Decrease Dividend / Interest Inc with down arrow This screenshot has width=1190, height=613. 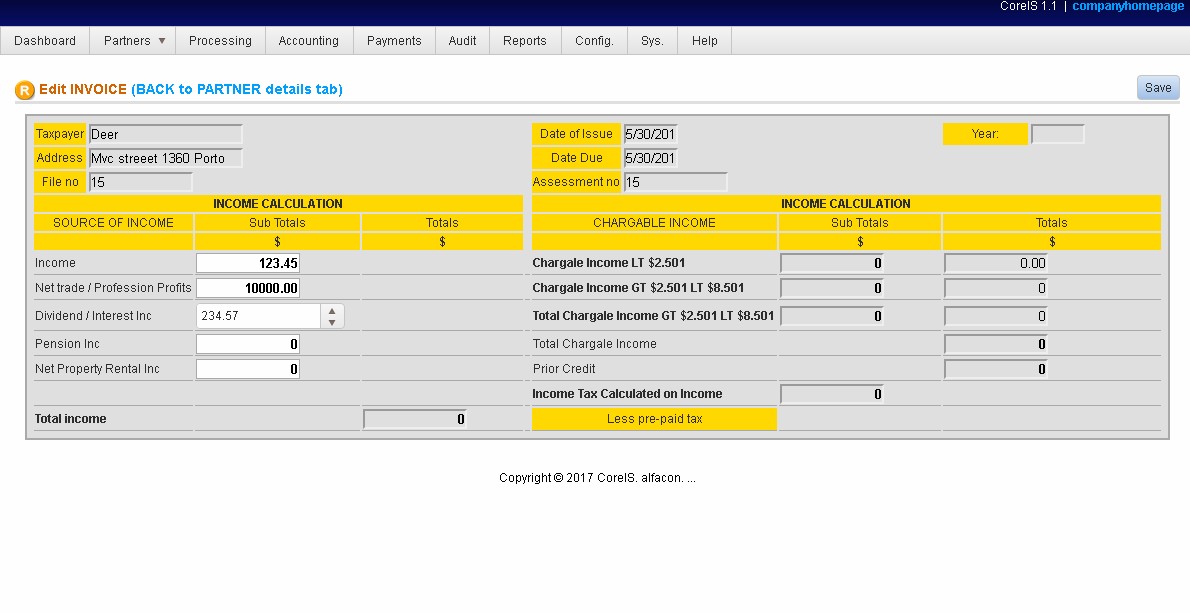click(332, 322)
